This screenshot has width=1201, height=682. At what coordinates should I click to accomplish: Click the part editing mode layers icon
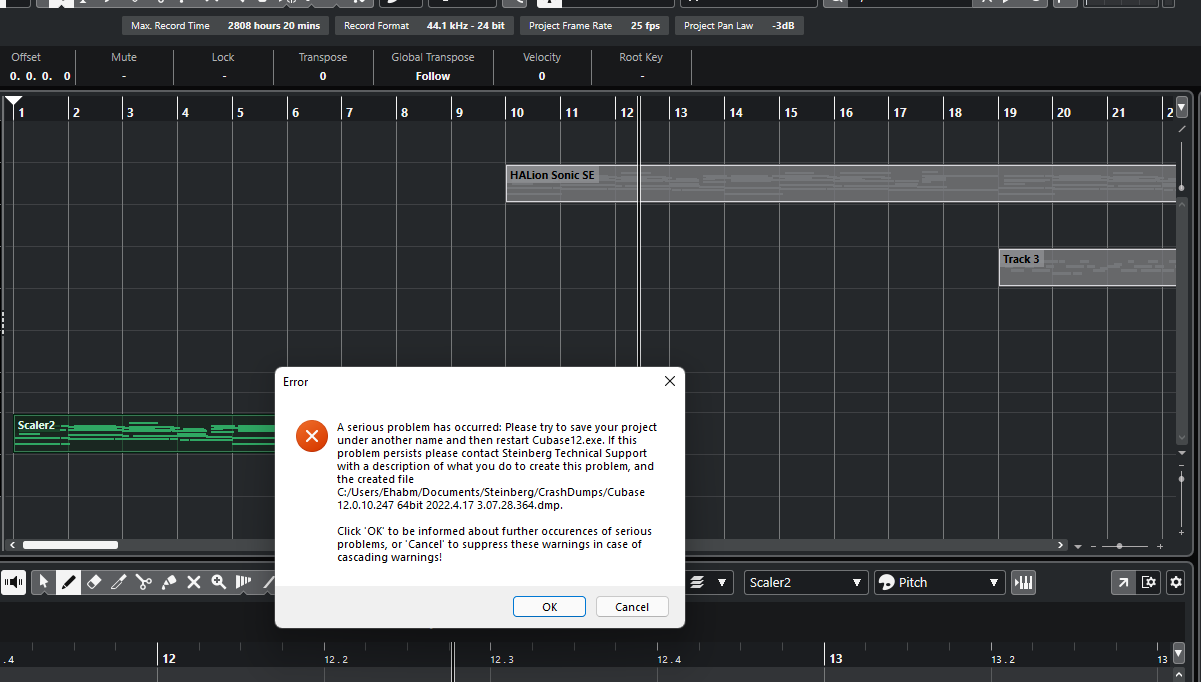click(x=698, y=582)
